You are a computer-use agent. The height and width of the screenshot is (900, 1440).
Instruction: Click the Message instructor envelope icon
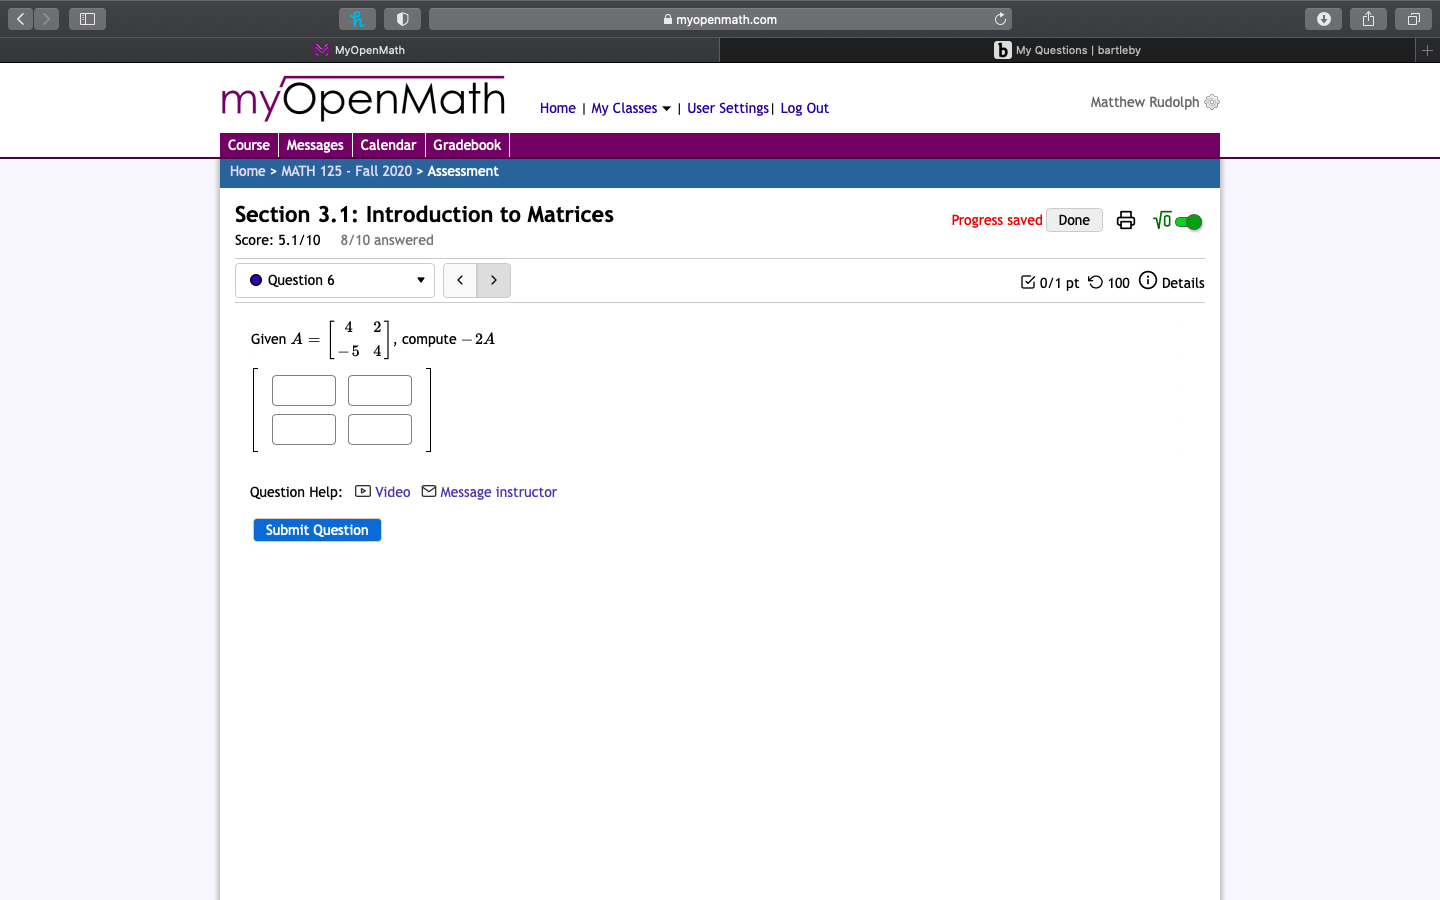click(428, 491)
